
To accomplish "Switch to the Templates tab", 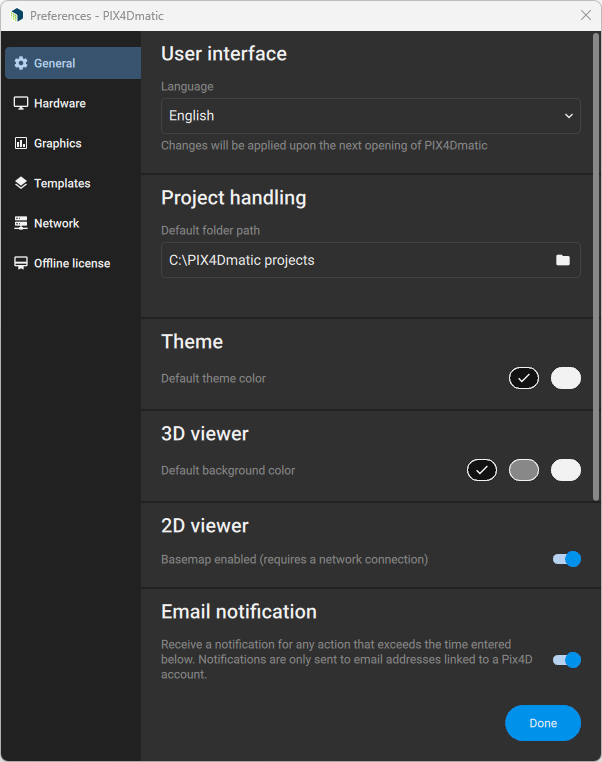I will pos(73,183).
